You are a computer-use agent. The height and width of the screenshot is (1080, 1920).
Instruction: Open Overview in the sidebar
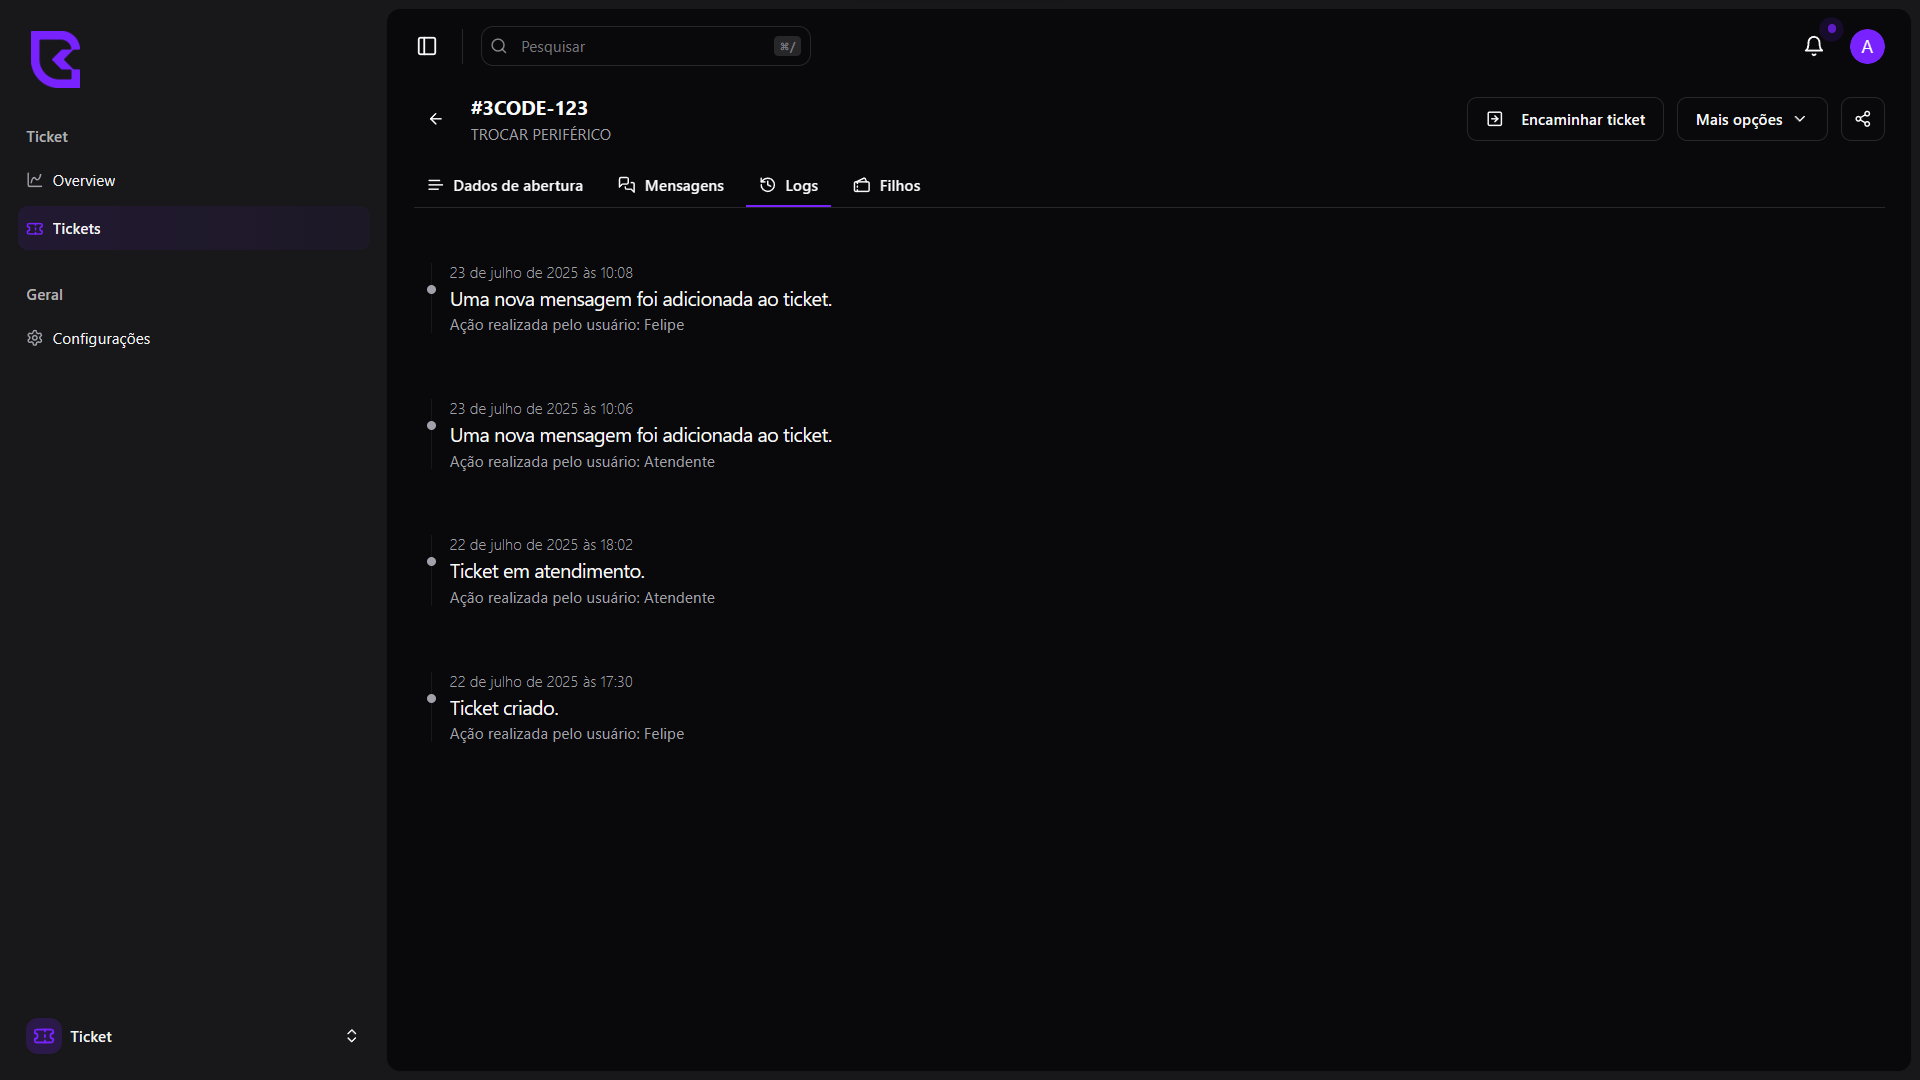tap(84, 181)
